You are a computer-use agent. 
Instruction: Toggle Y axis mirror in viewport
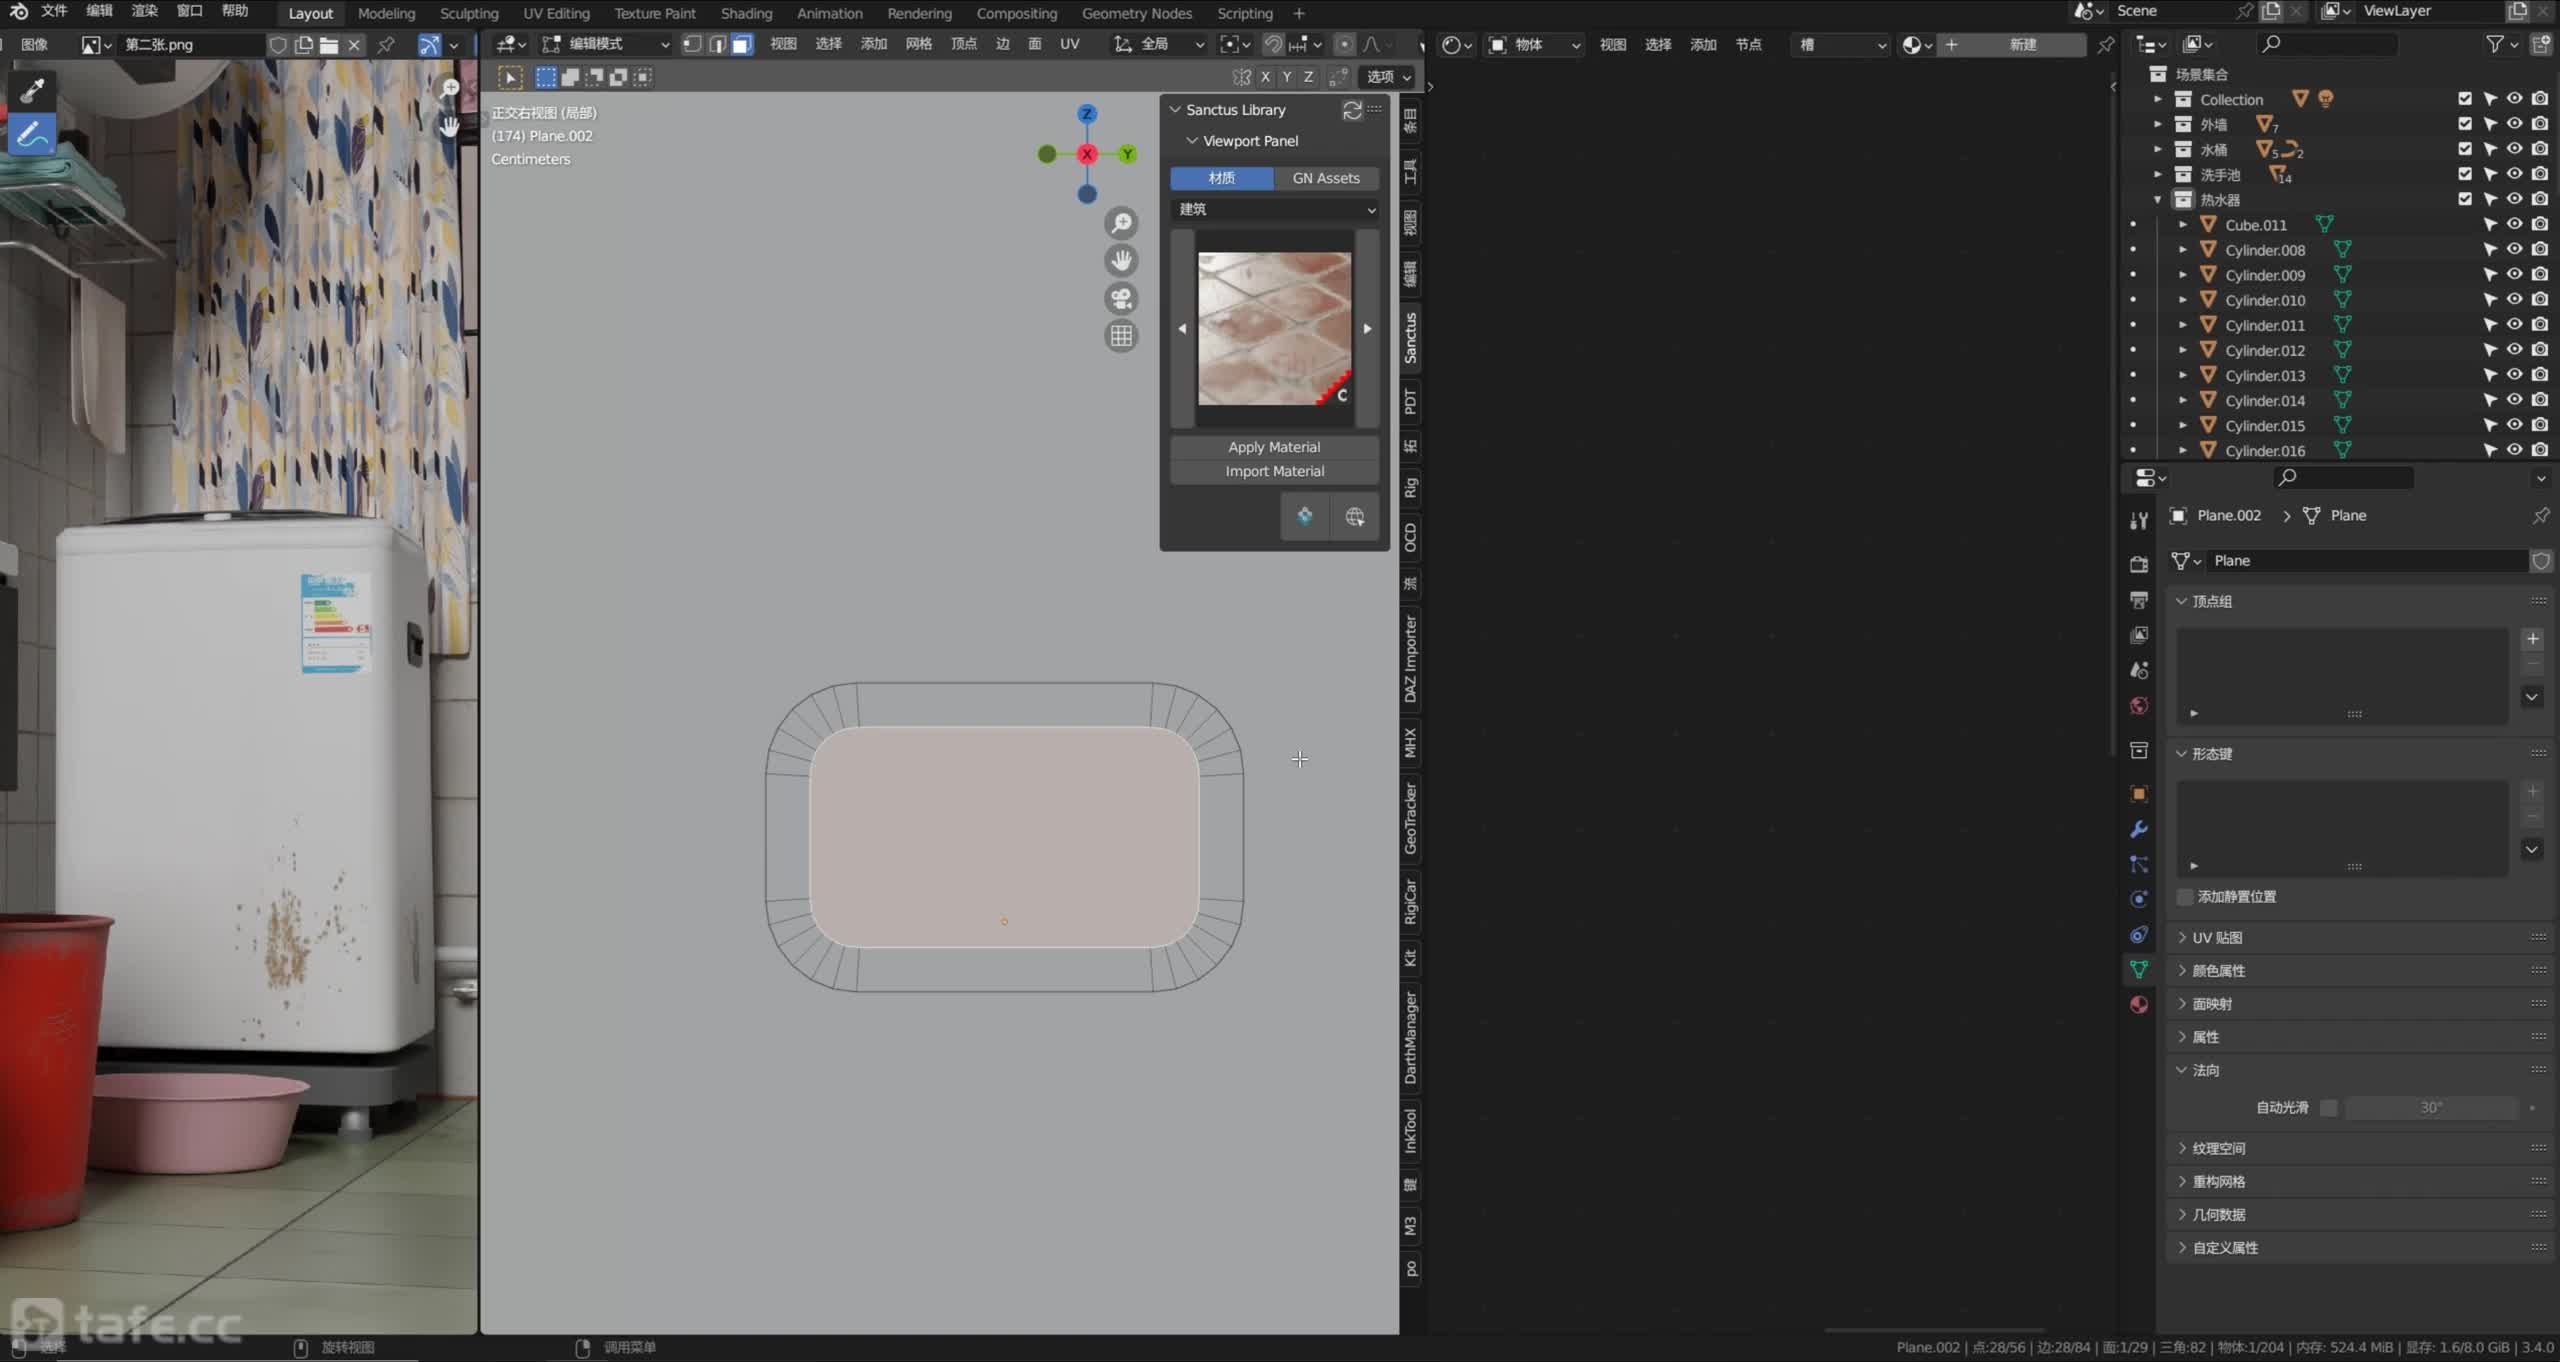point(1287,77)
